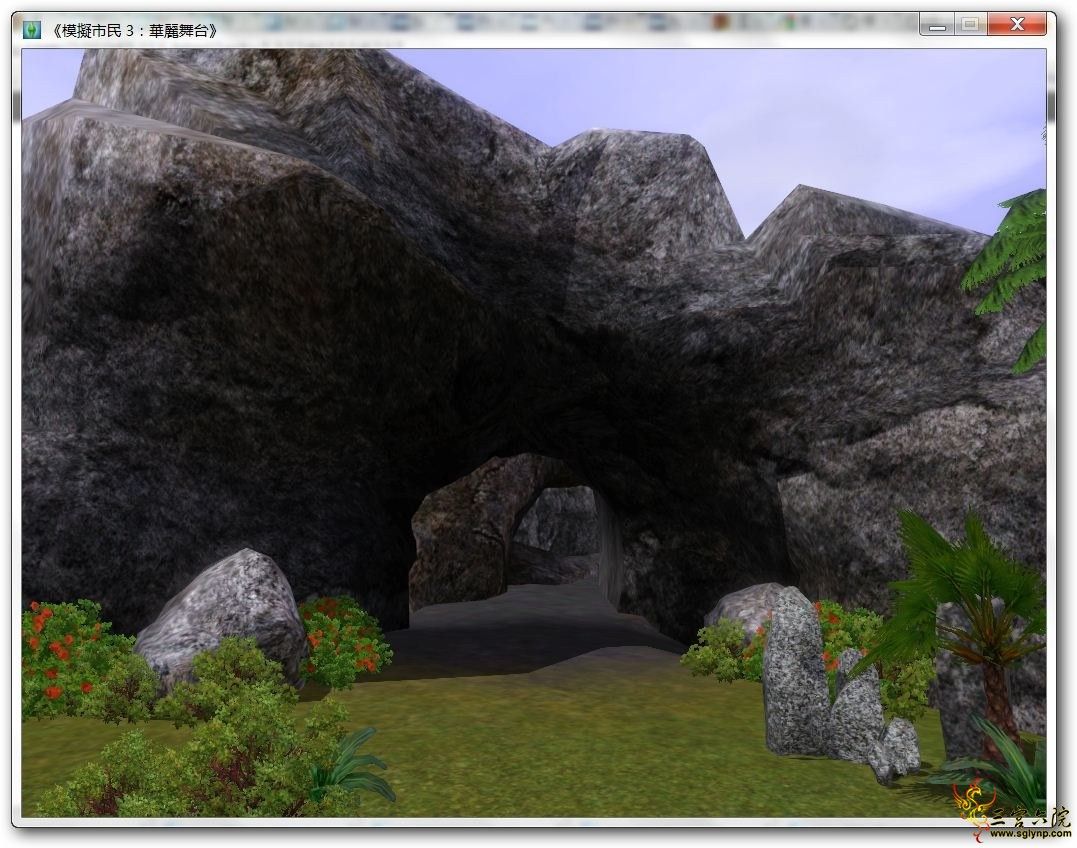Click the 《模擬市民 3：華麗舞台》 title text
Viewport: 1077px width, 848px height.
[x=135, y=31]
